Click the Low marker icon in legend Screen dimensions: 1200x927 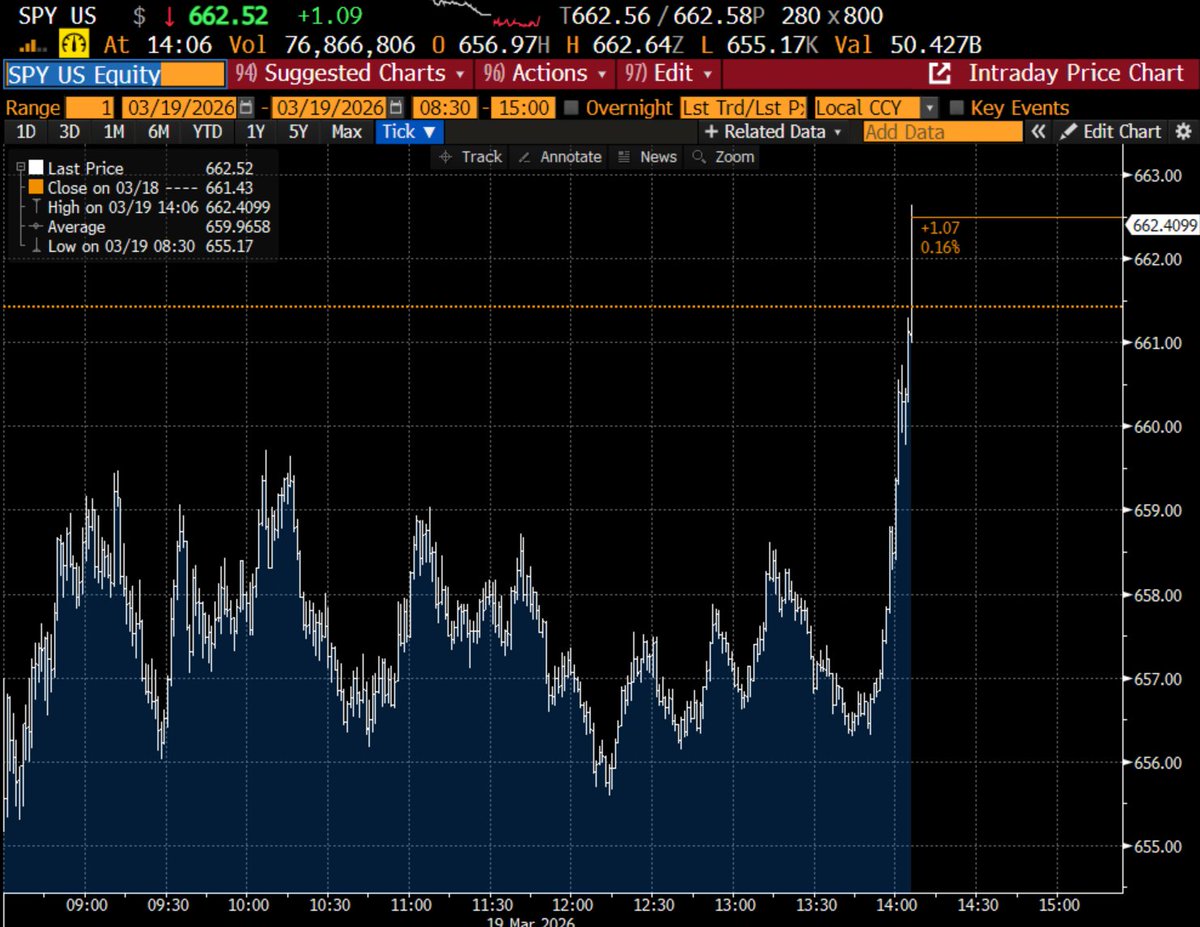[x=36, y=245]
